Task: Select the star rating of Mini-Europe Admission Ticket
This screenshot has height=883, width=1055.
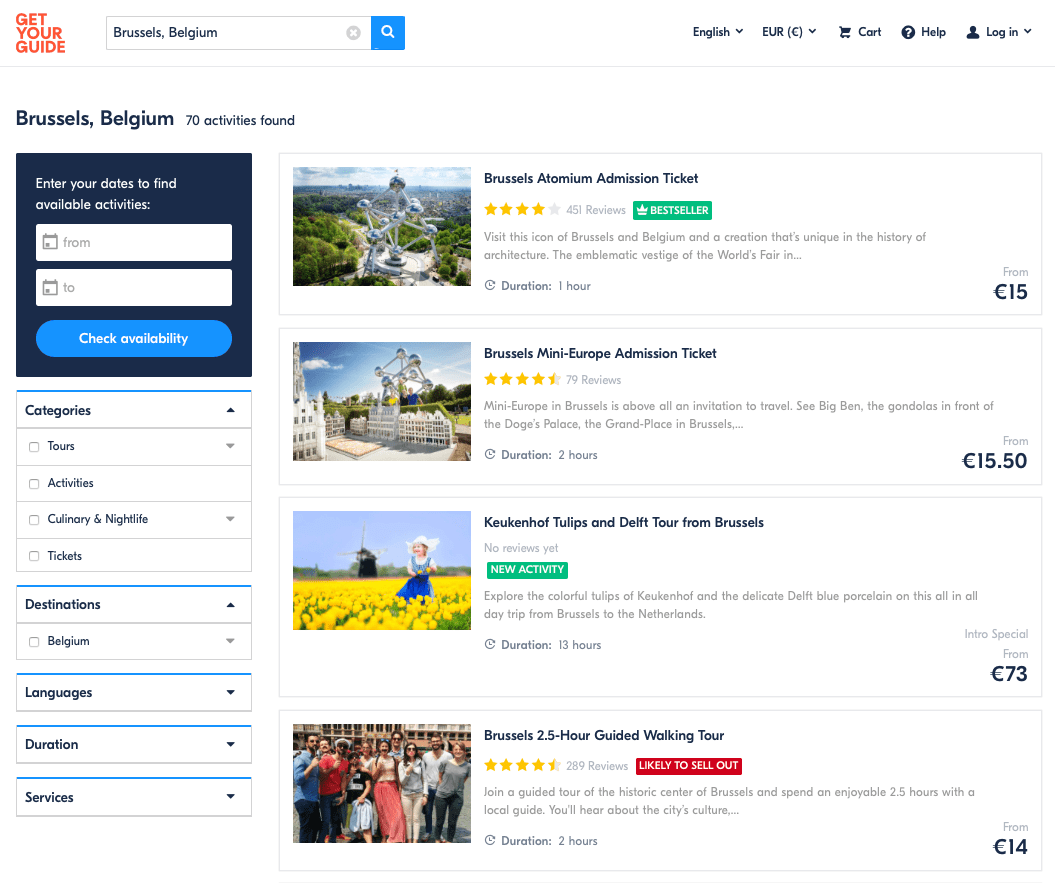Action: point(522,379)
